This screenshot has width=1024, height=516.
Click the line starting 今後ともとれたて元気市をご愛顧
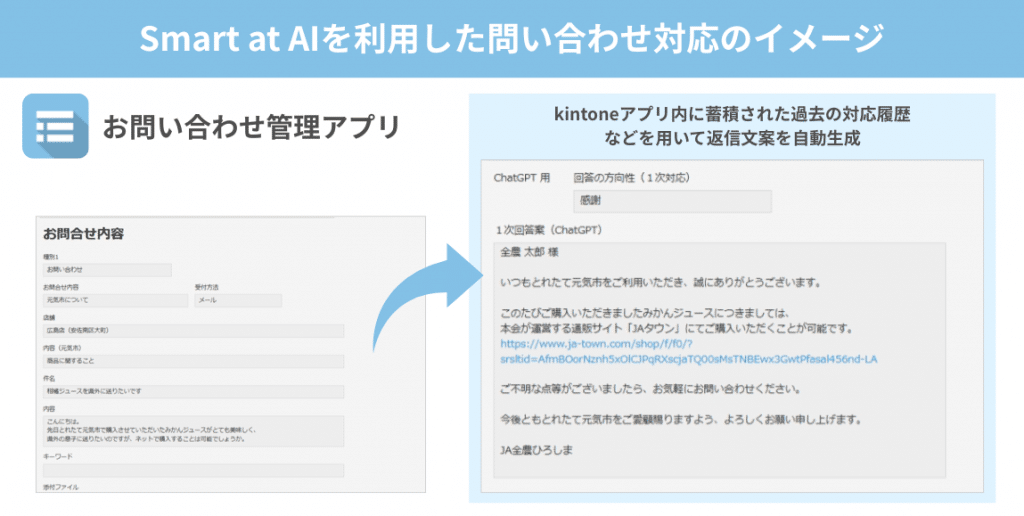point(680,419)
